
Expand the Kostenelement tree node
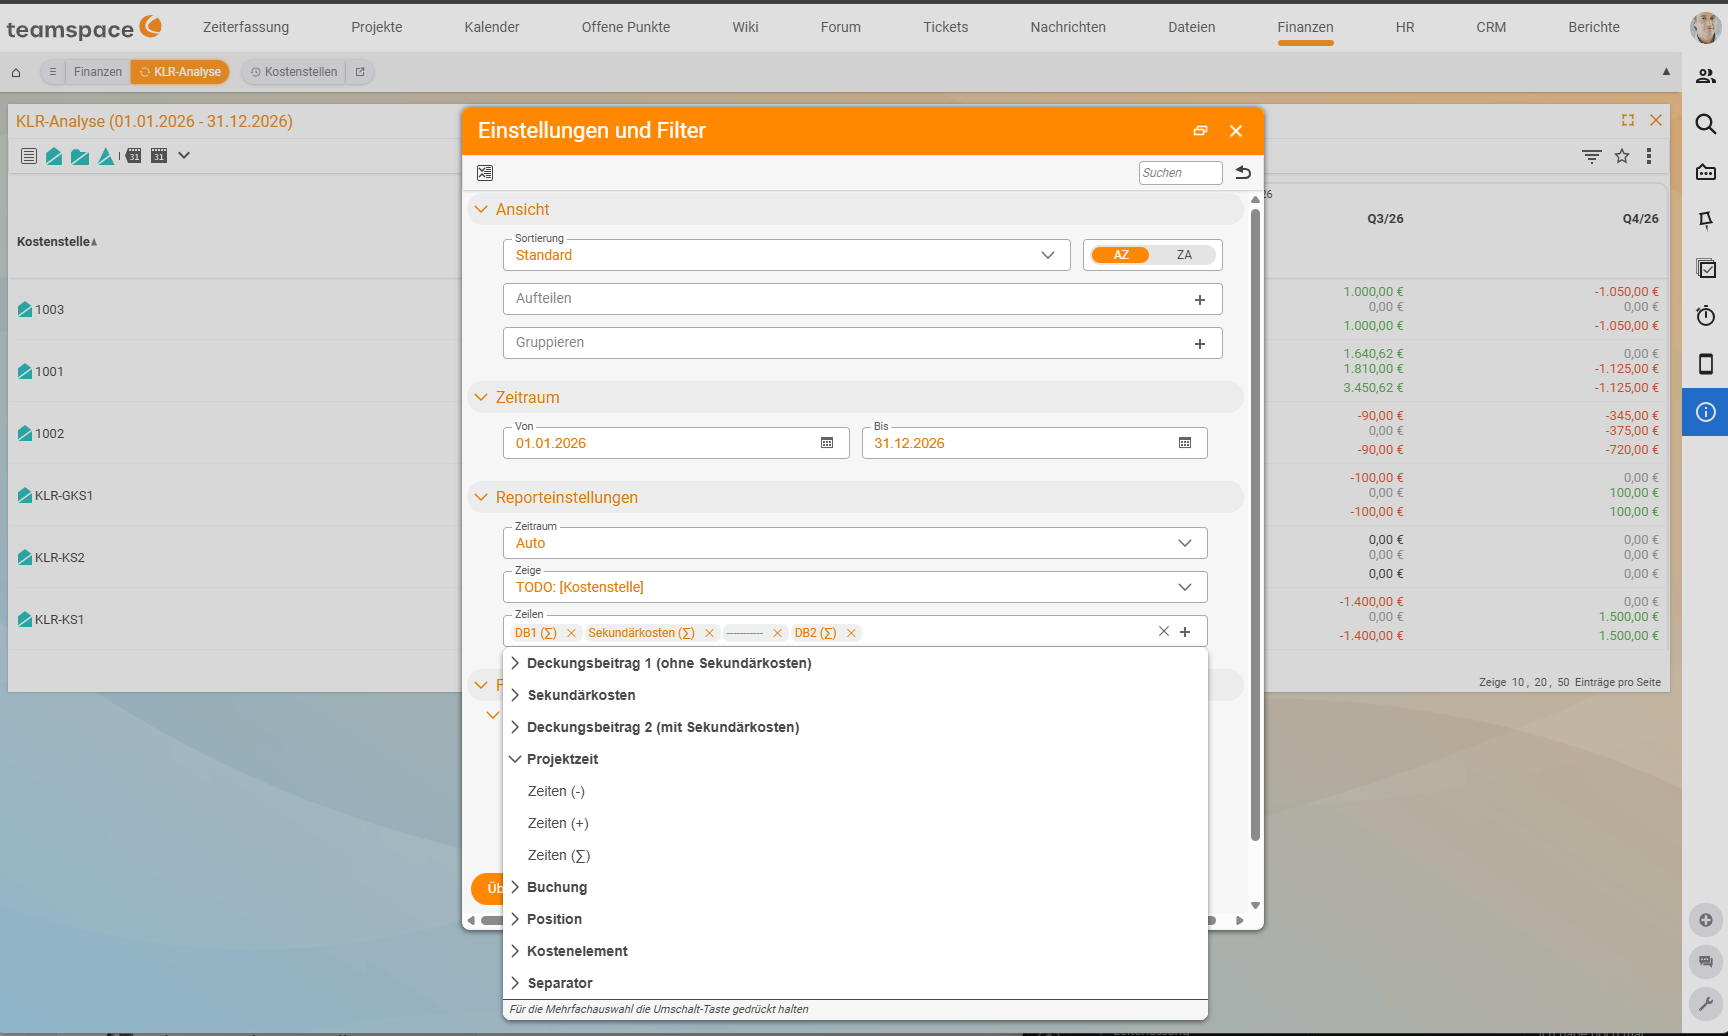[515, 951]
